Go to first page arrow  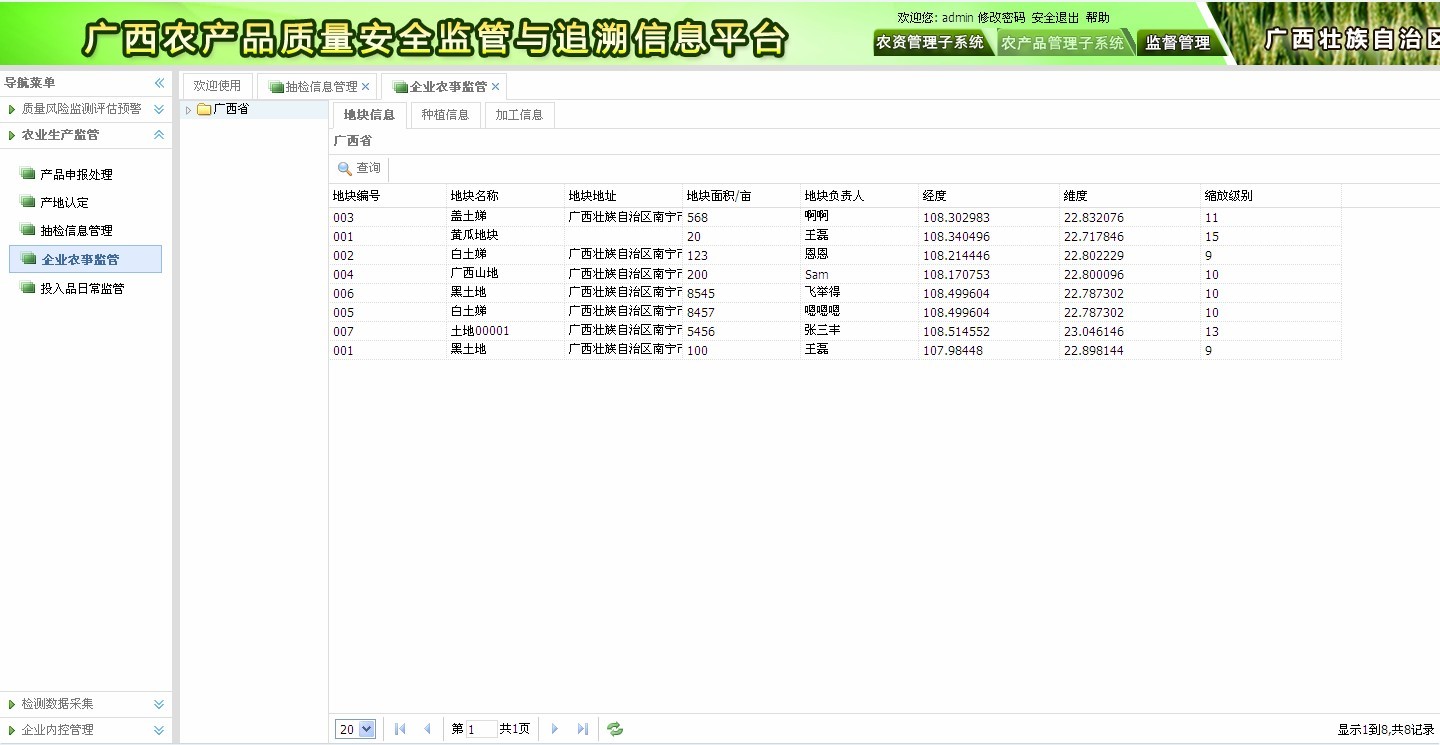tap(400, 729)
